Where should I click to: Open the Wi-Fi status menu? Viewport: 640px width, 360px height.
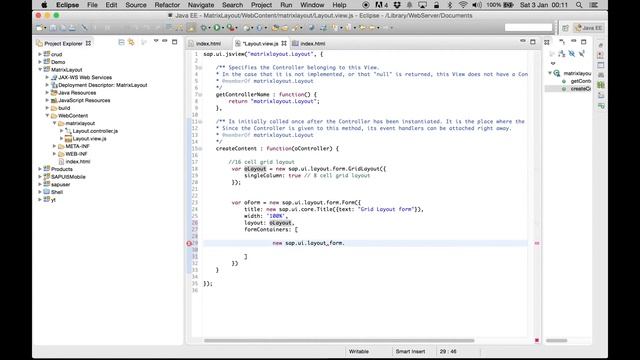pos(463,5)
